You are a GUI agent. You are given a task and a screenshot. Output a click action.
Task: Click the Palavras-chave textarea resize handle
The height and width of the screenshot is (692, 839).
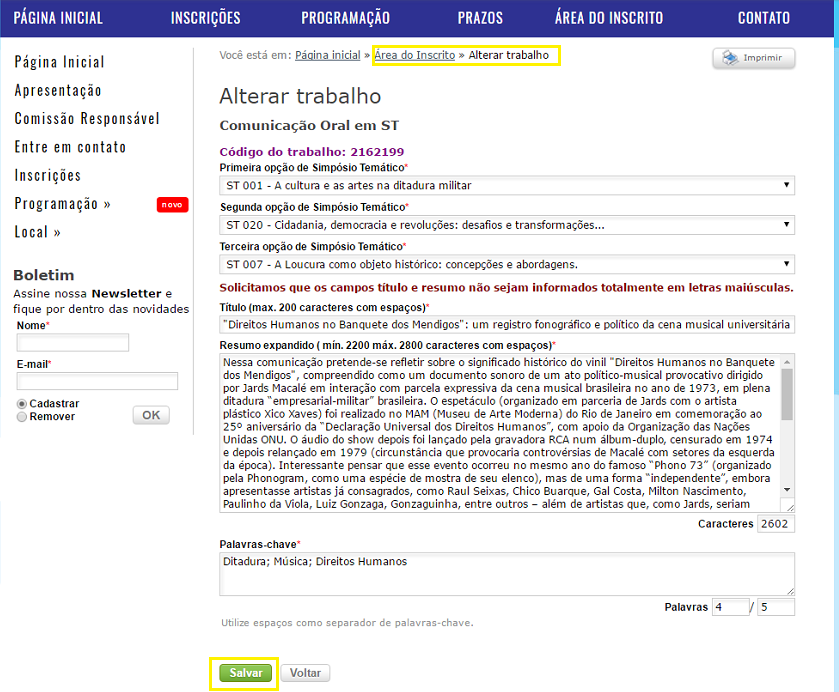point(790,591)
